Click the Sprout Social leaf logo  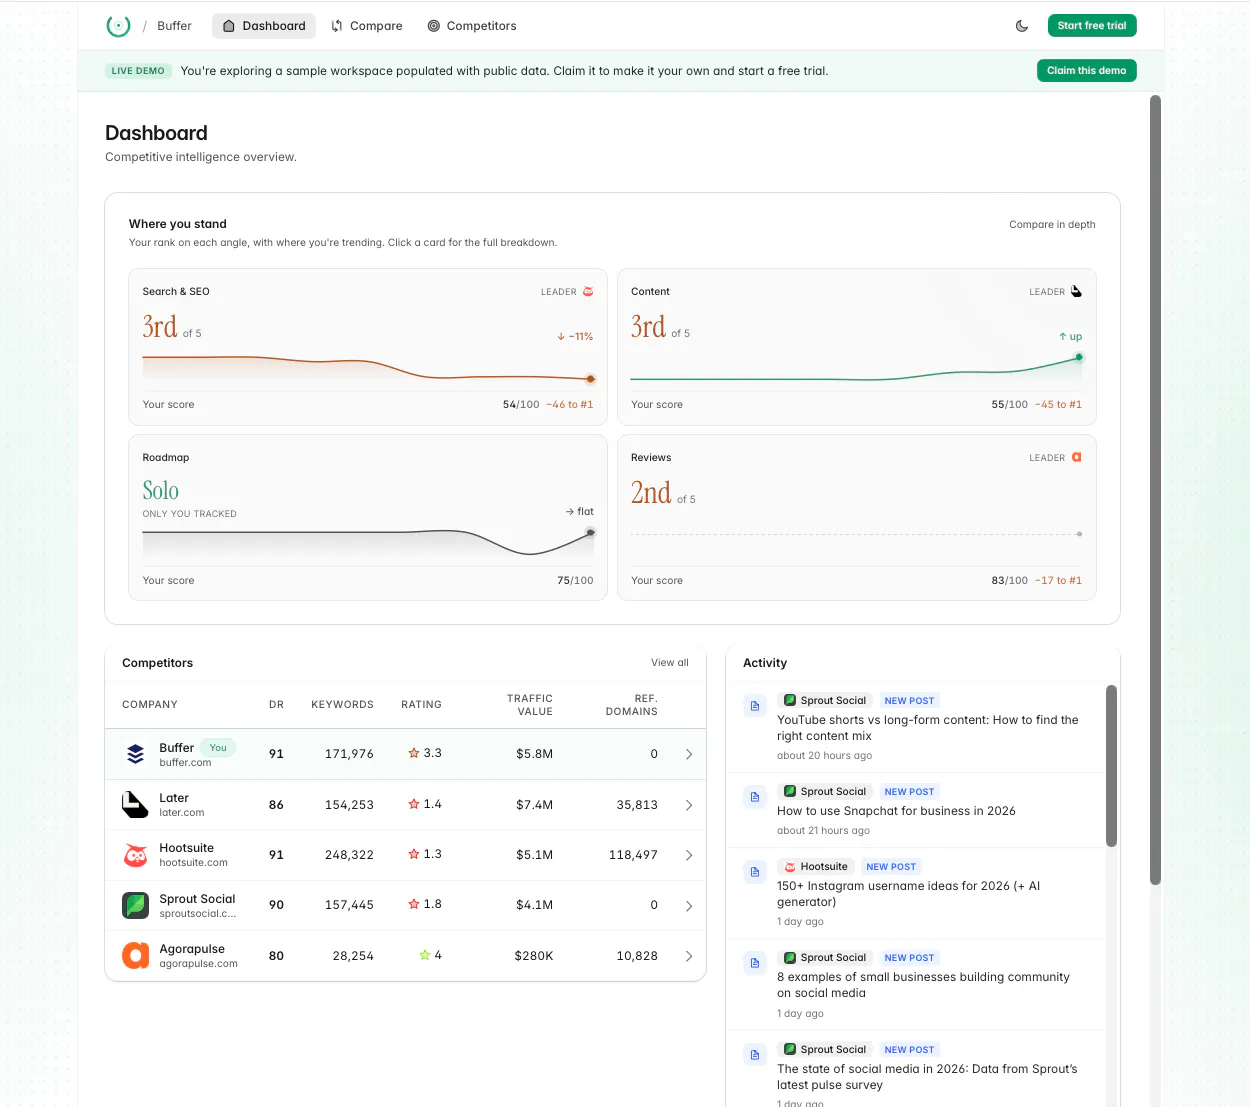(135, 905)
